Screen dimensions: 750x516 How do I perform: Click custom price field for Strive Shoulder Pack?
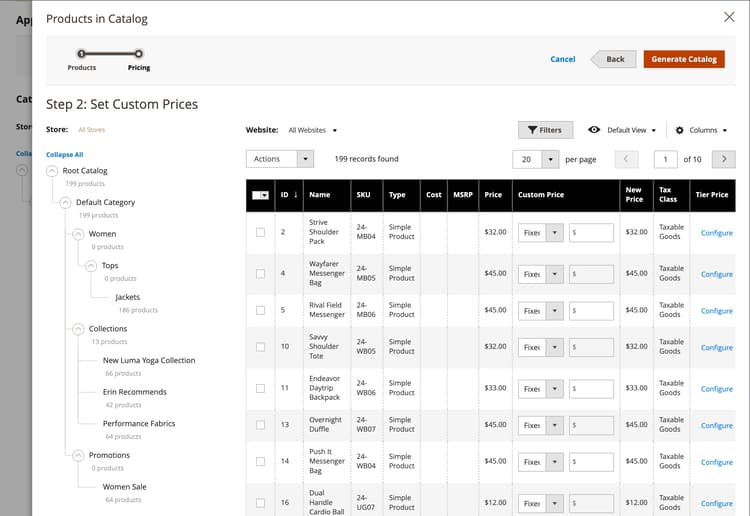tap(591, 233)
